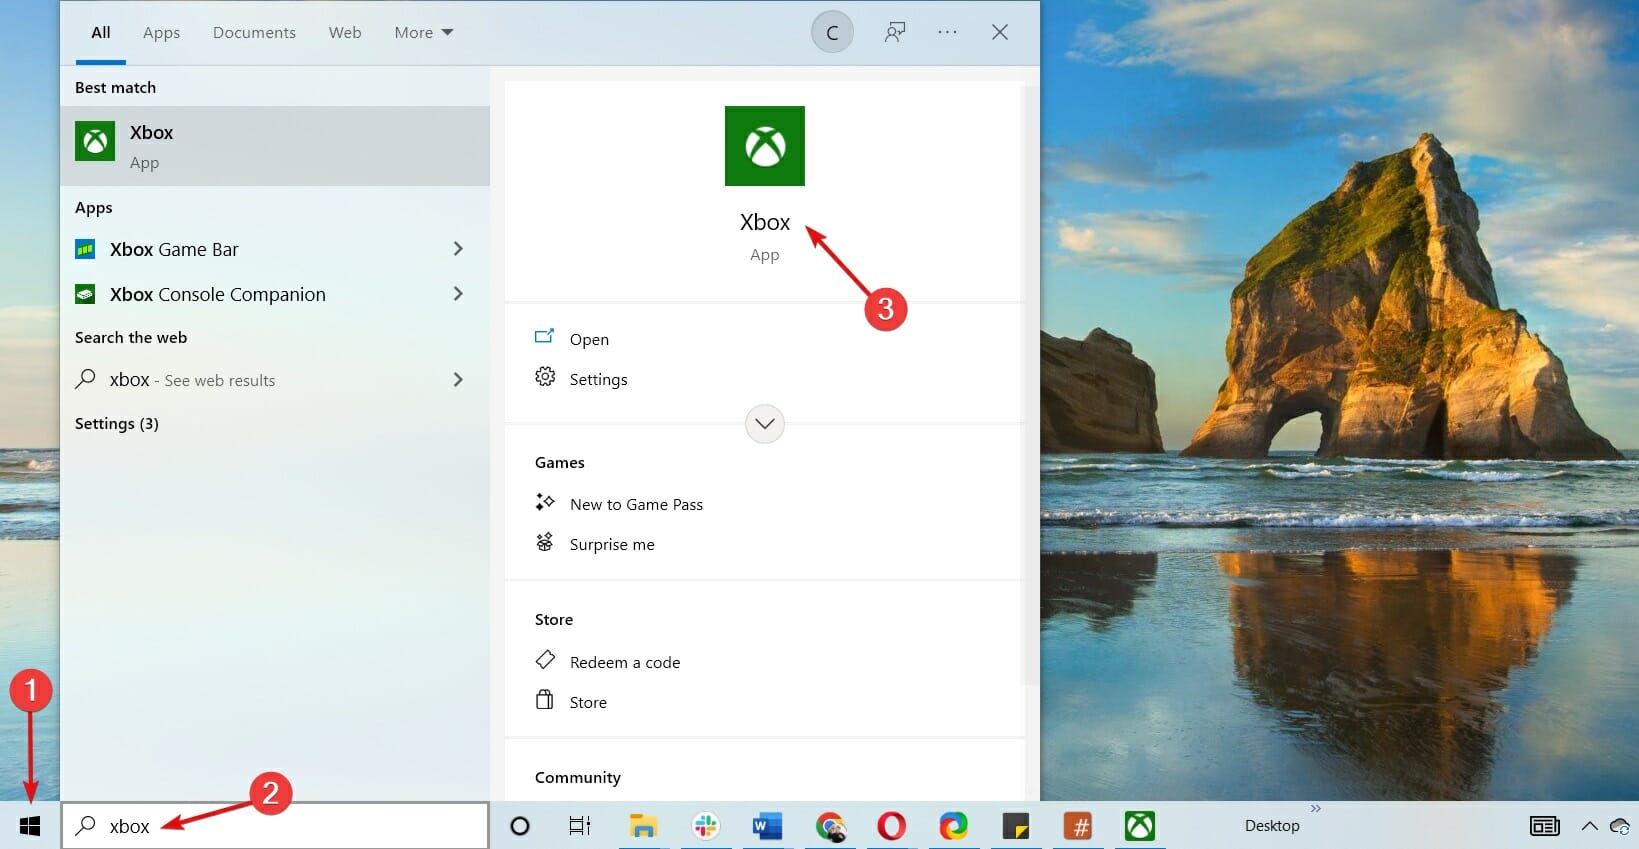Switch to the Web search tab

(345, 33)
